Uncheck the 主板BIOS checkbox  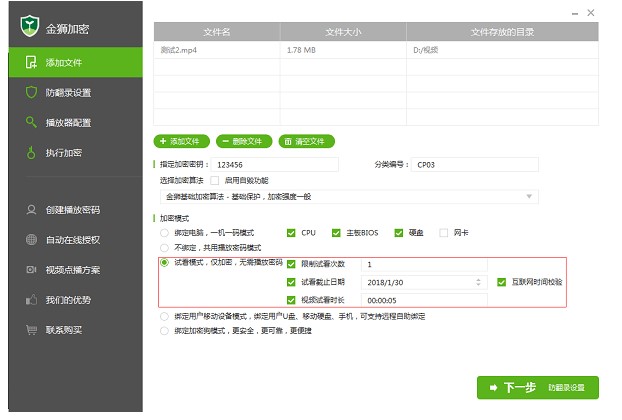[x=336, y=233]
